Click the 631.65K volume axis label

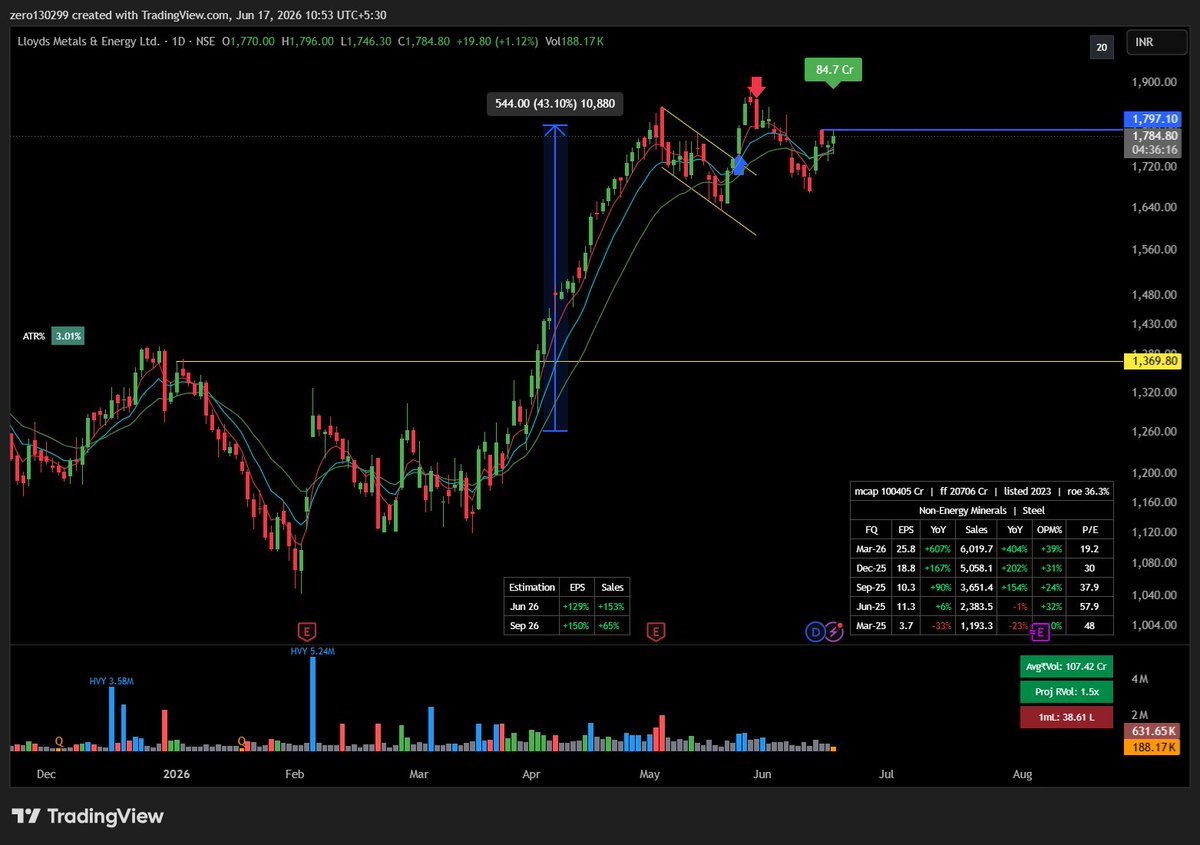coord(1153,731)
